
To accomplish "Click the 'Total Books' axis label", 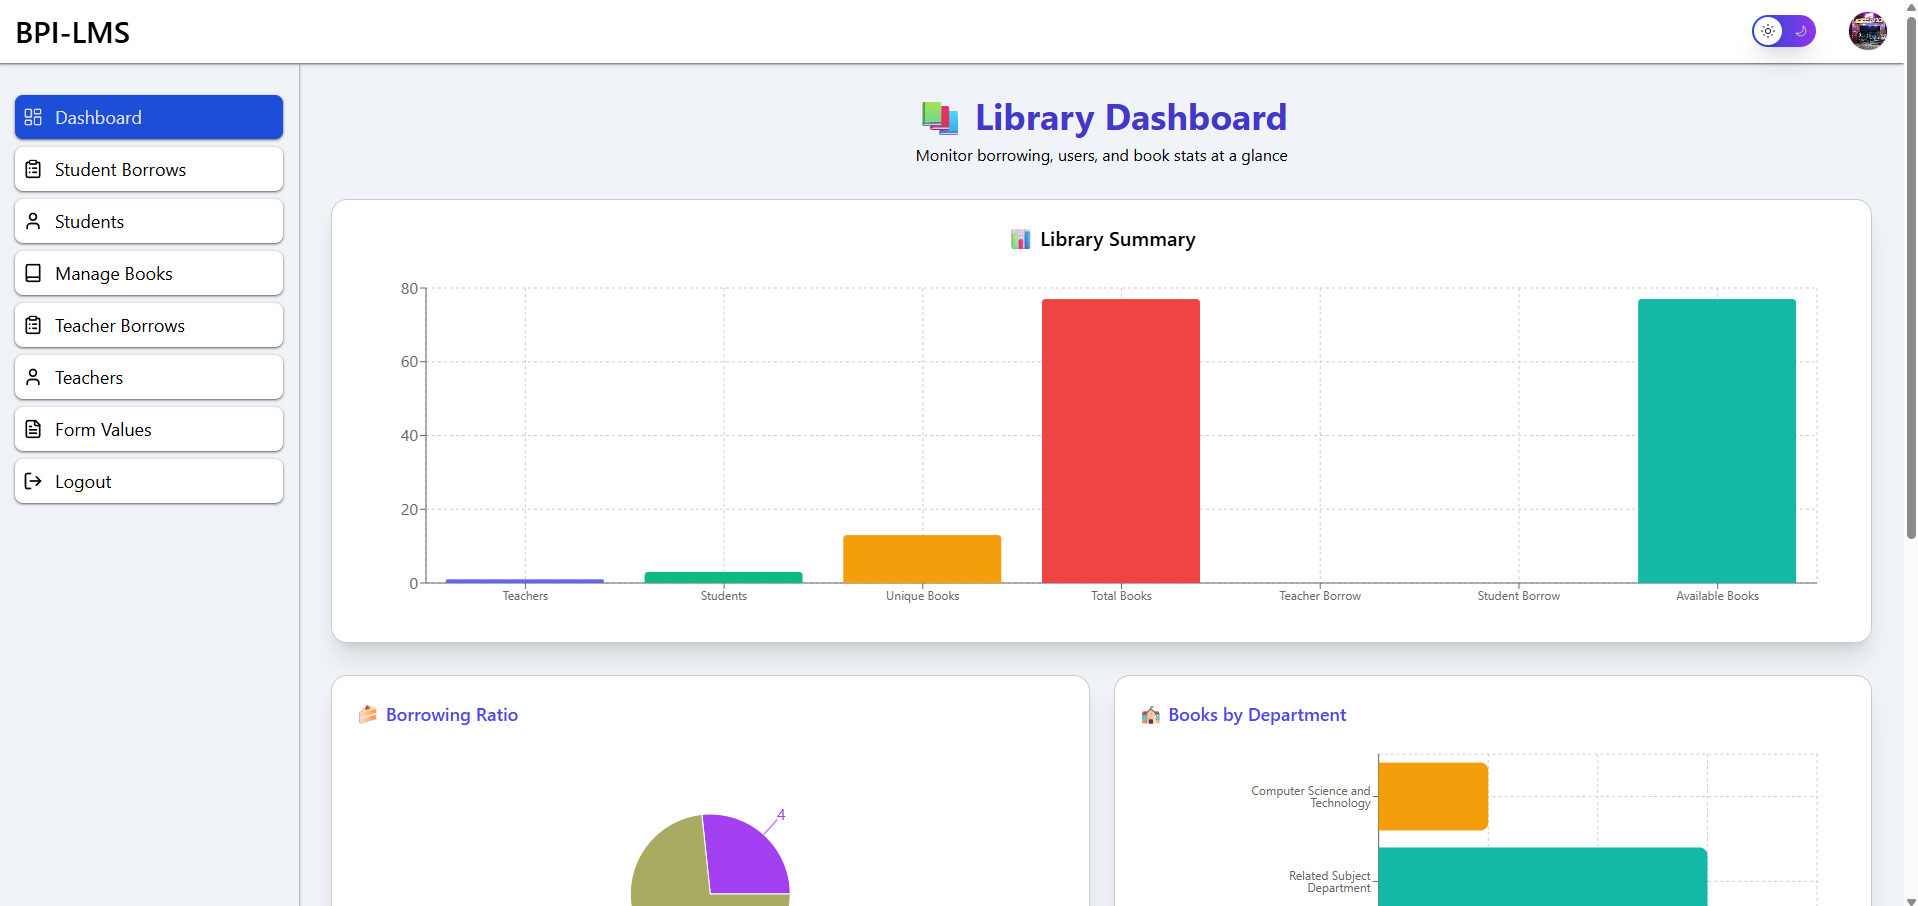I will coord(1121,596).
